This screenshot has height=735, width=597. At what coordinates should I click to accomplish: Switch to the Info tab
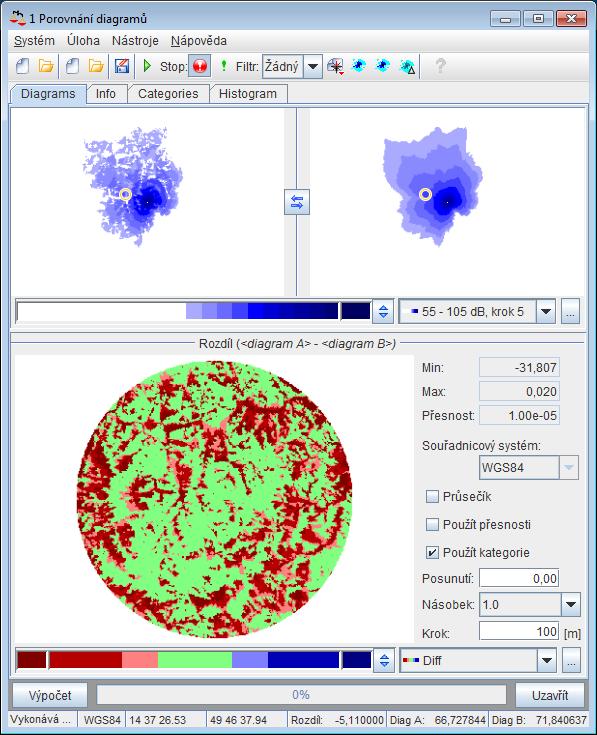coord(106,94)
